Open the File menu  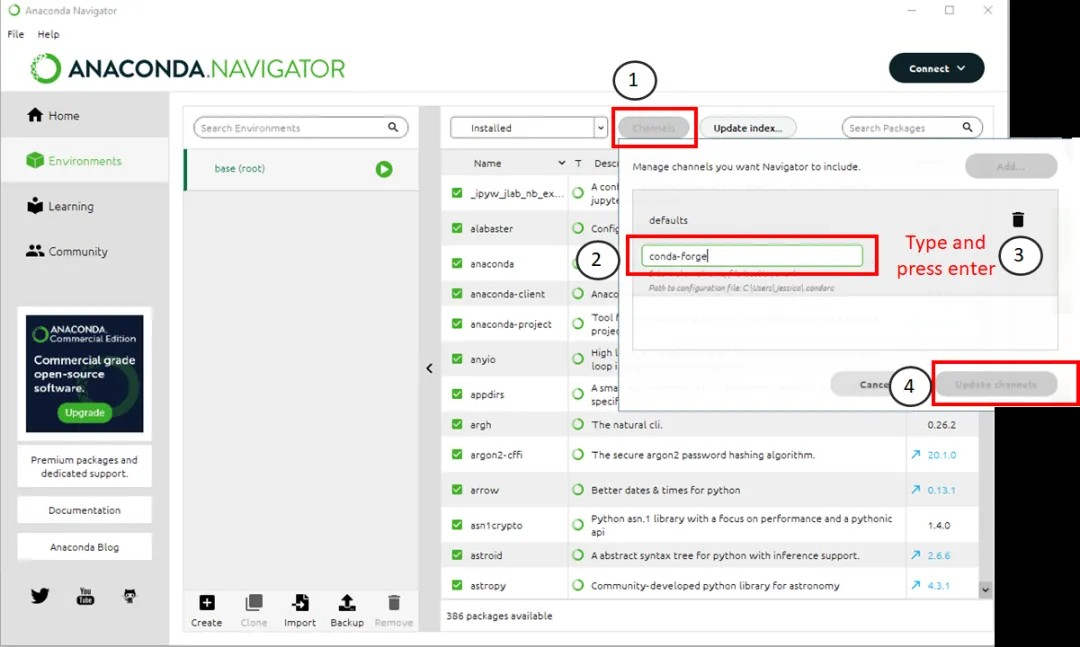point(15,34)
